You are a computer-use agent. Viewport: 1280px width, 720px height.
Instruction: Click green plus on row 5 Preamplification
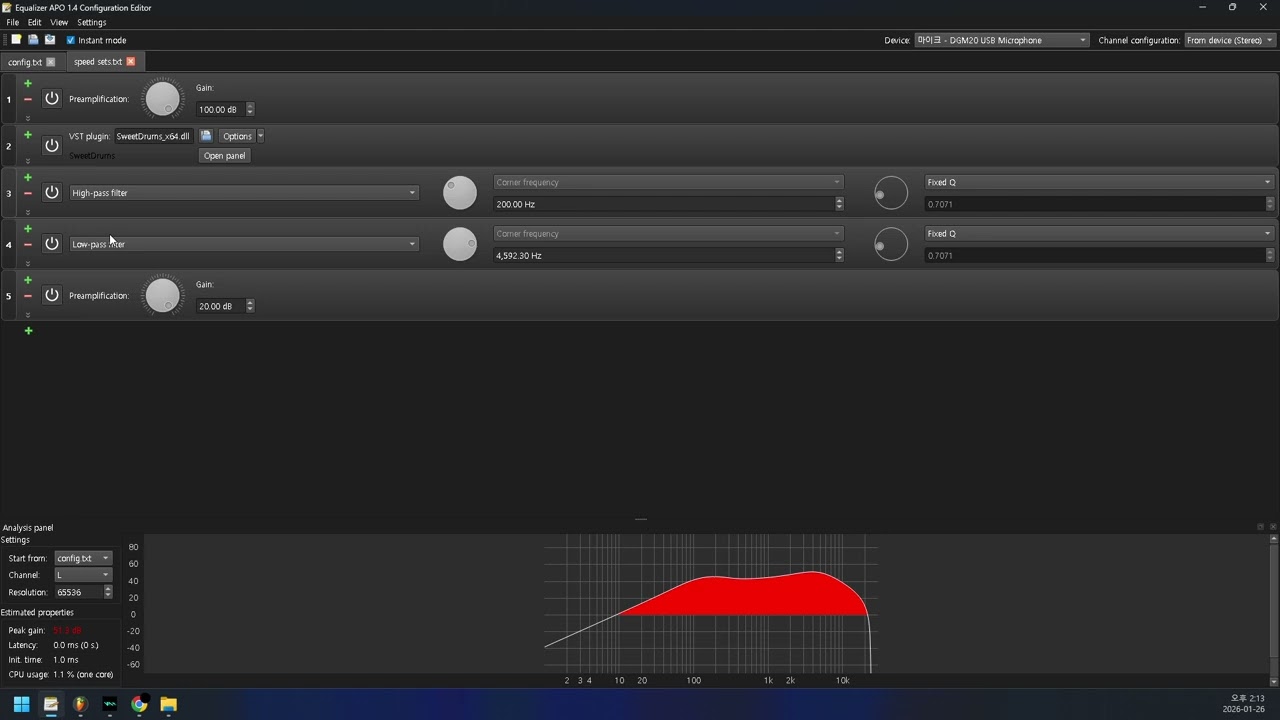(x=28, y=280)
